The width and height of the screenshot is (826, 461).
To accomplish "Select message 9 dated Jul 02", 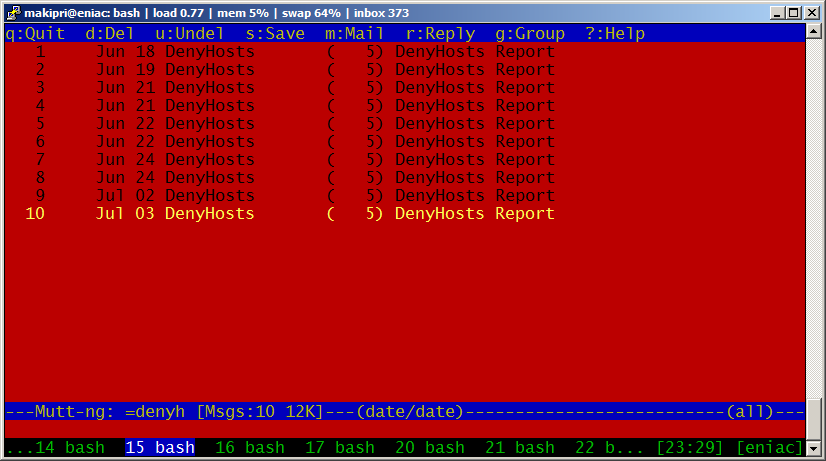I will coord(405,195).
